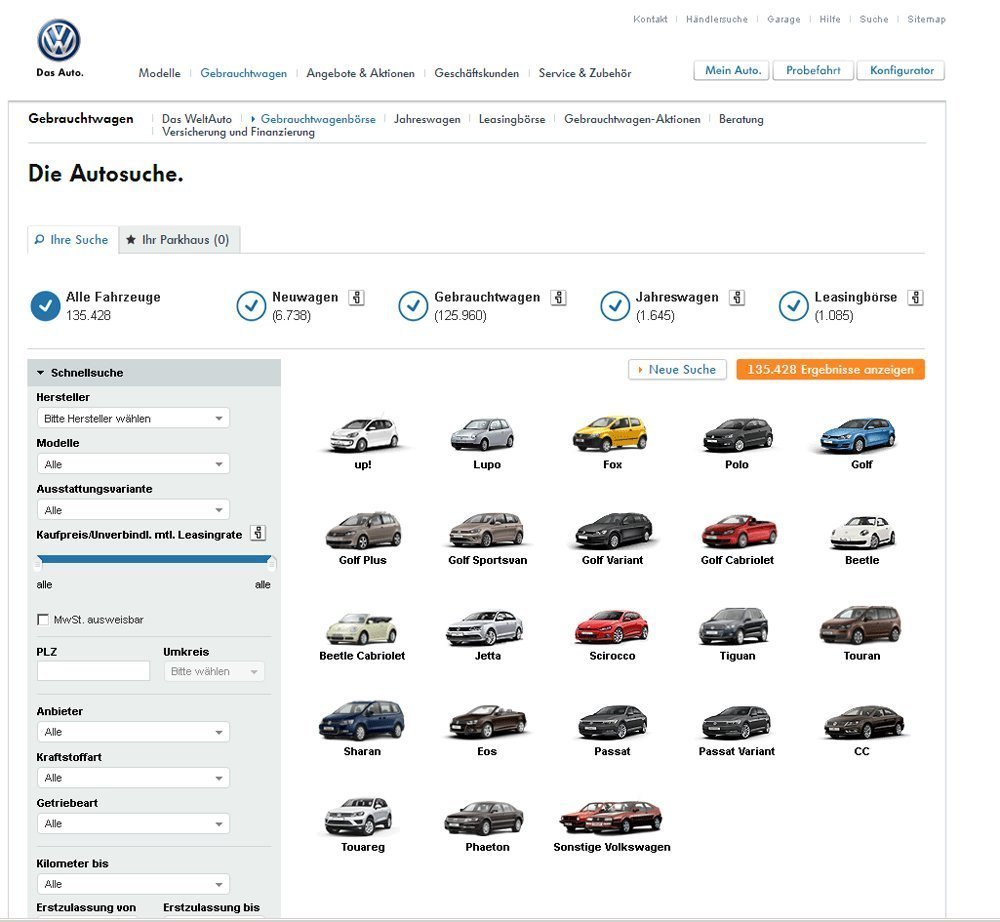Click info icon next to Neuwagen
The image size is (1000, 922).
pyautogui.click(x=356, y=298)
